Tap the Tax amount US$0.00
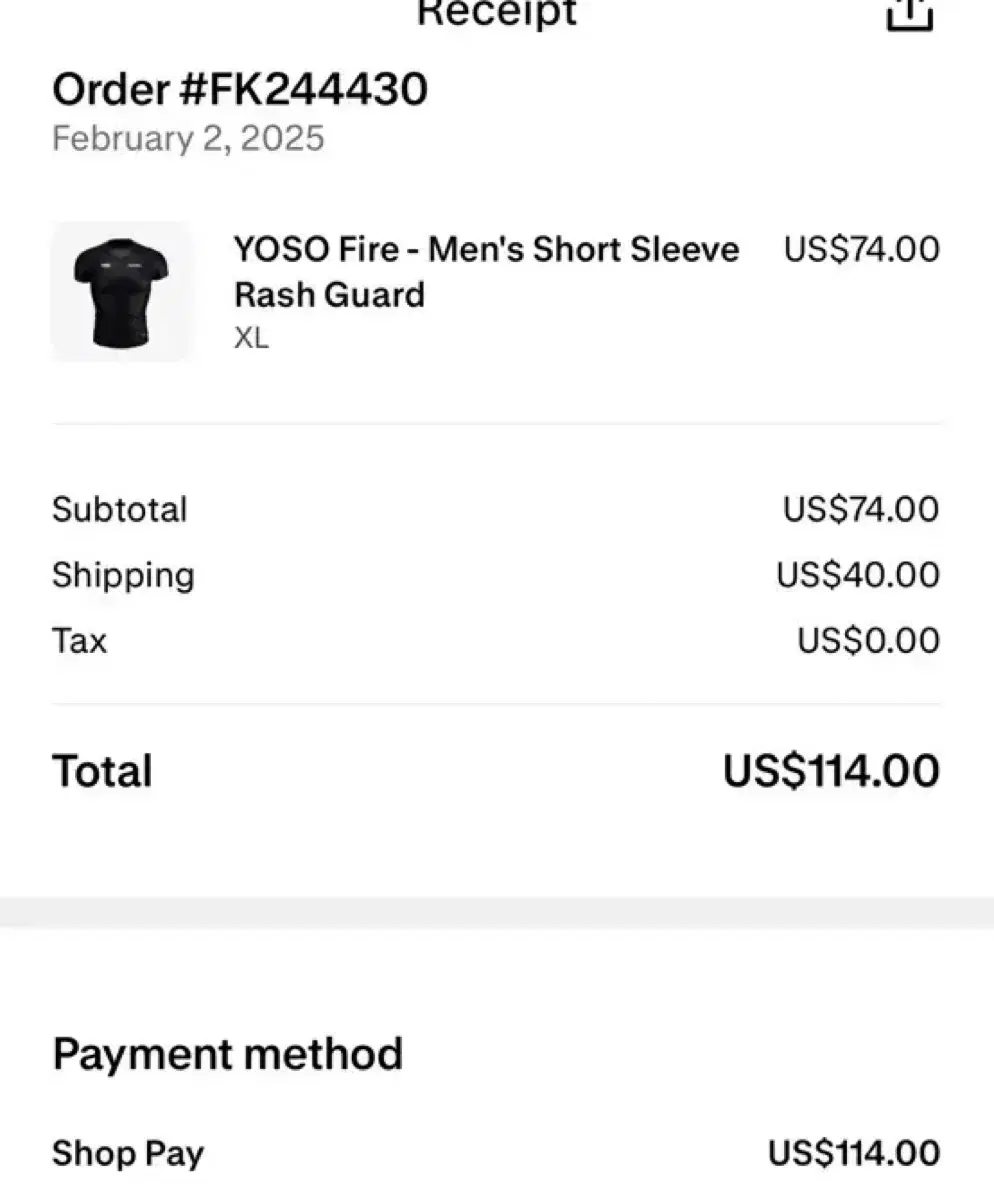Image resolution: width=994 pixels, height=1200 pixels. point(869,640)
